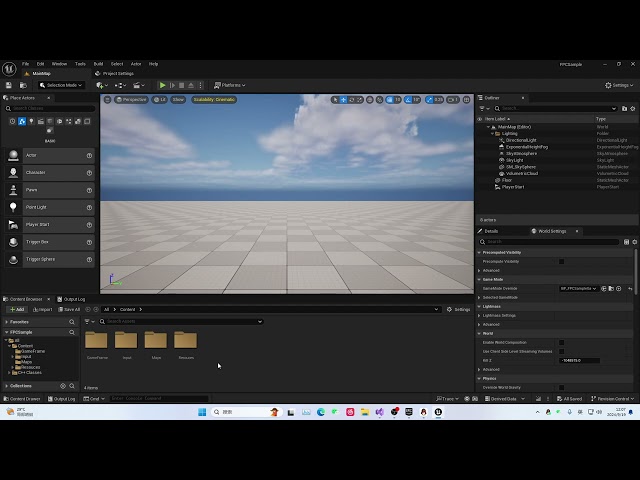Image resolution: width=640 pixels, height=480 pixels.
Task: Open the quick add content dropdown
Action: 102,85
